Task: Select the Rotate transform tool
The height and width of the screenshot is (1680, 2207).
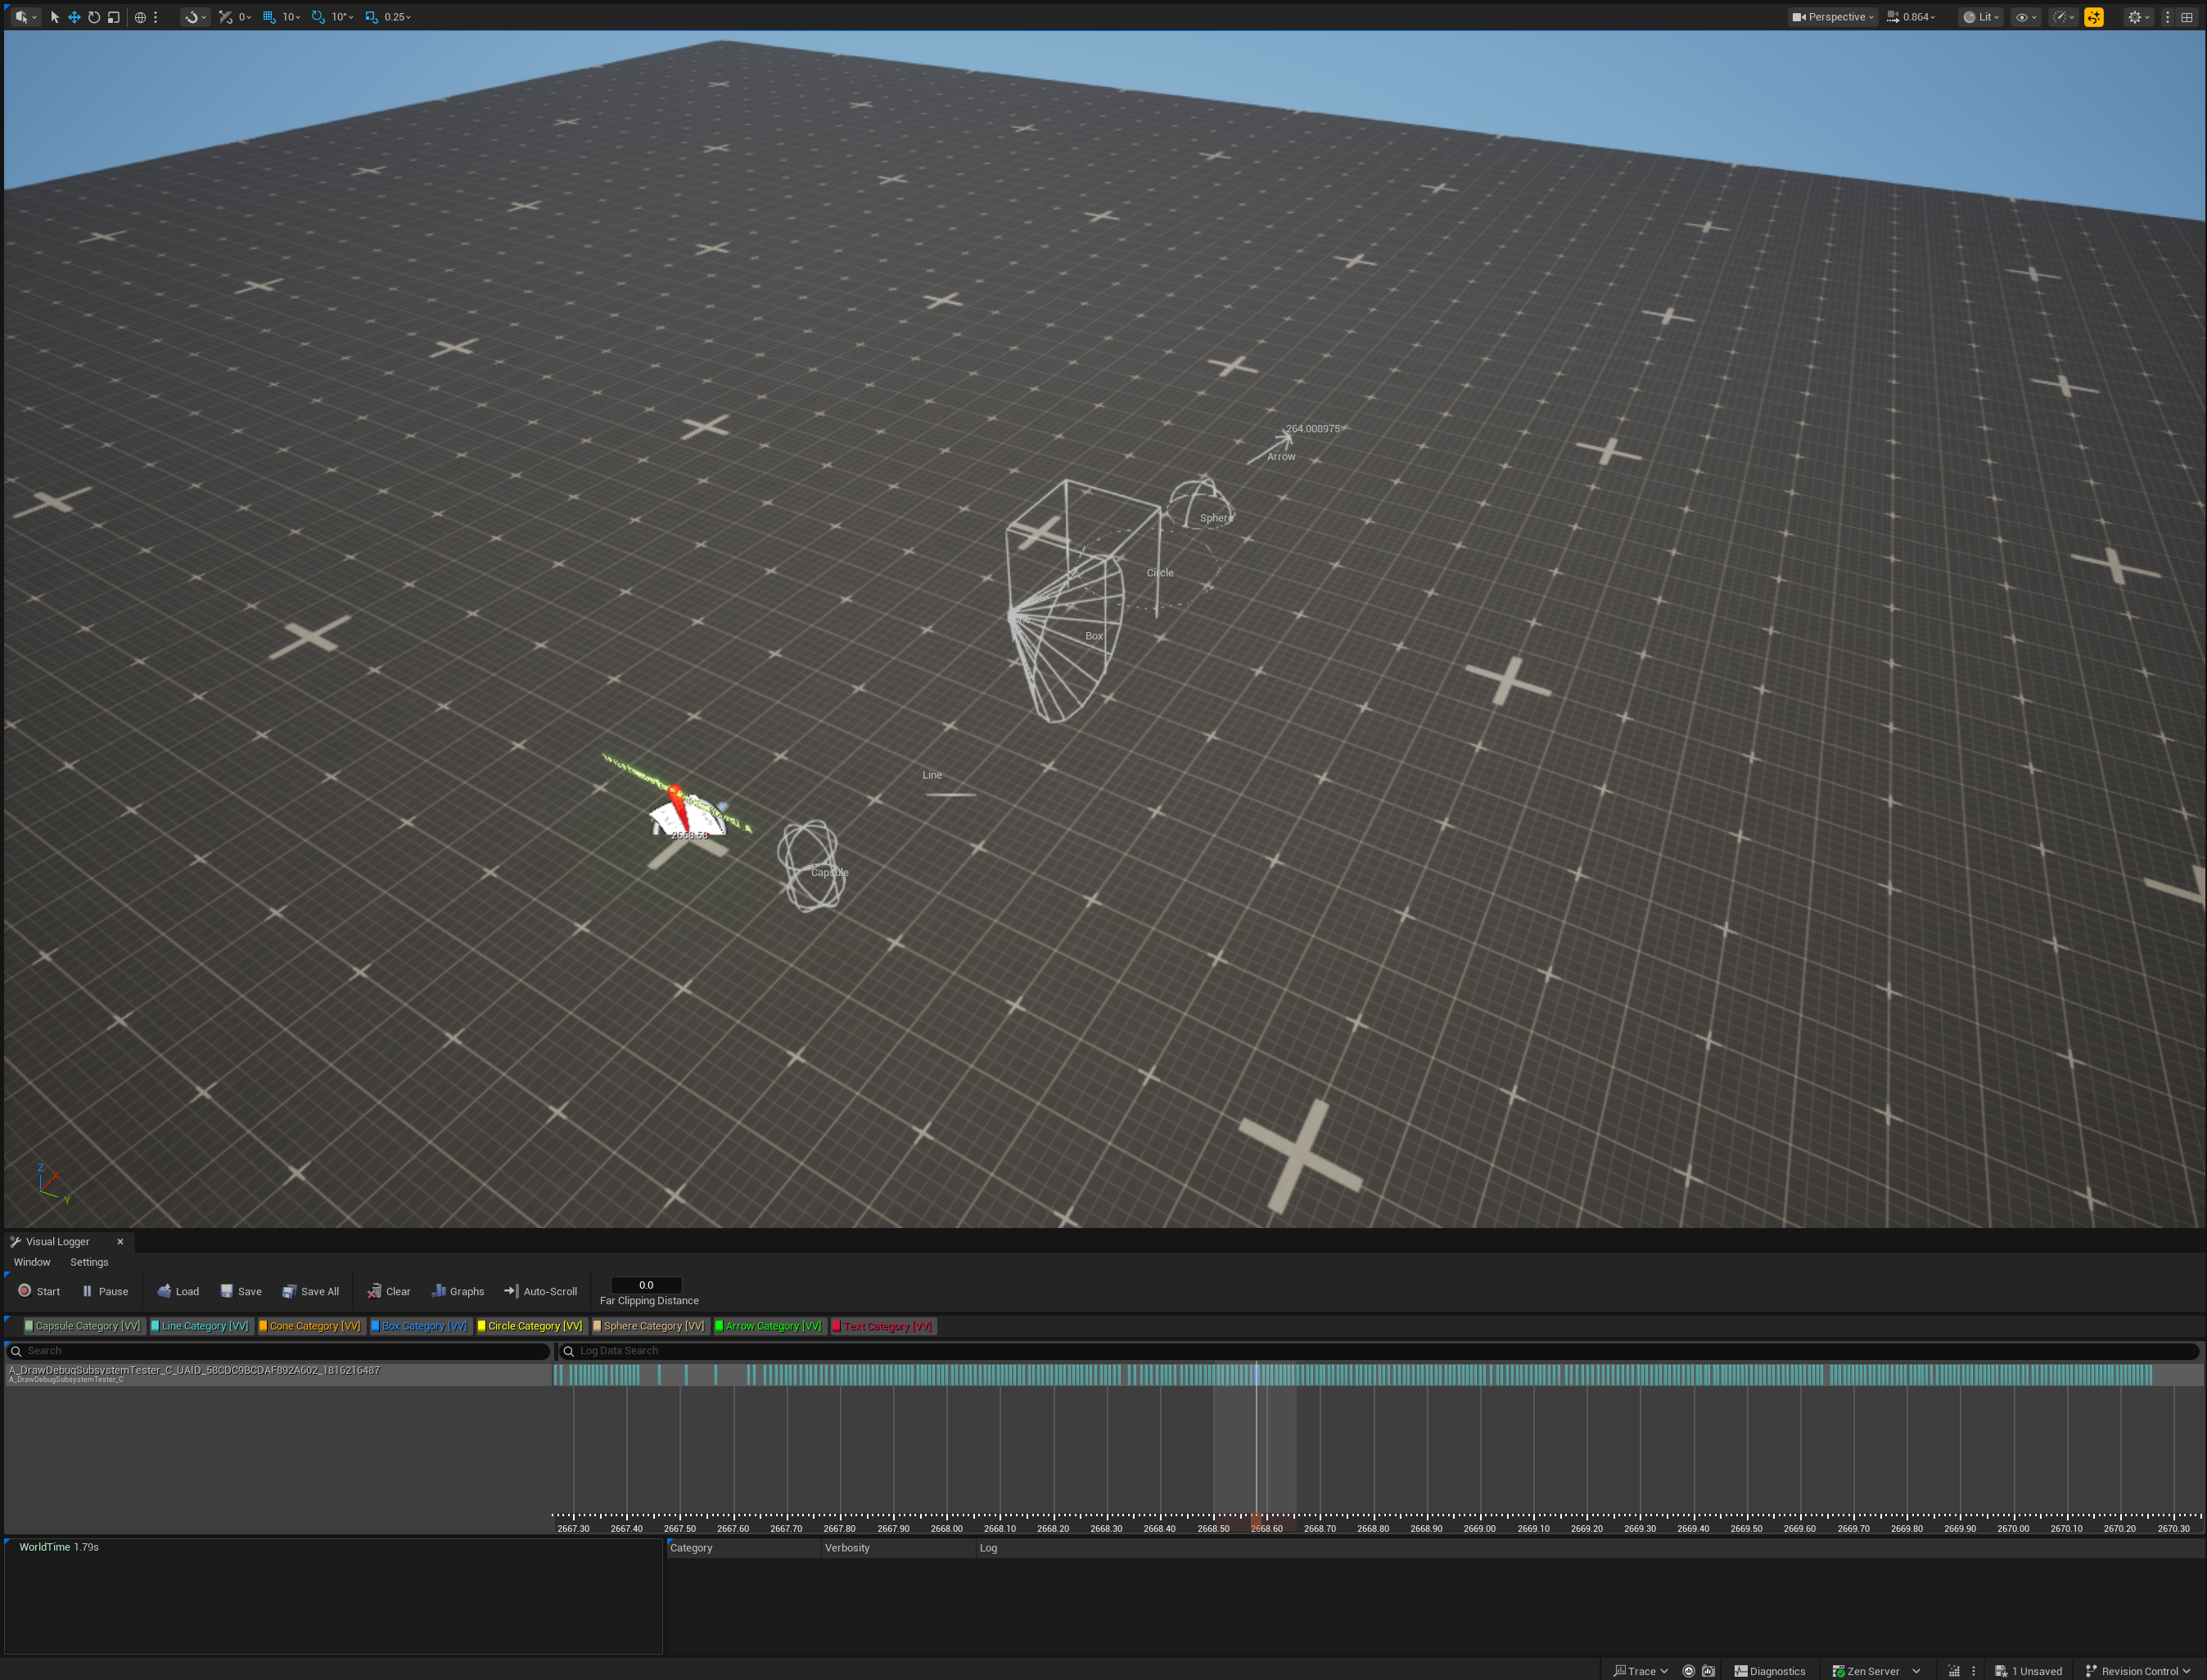Action: tap(94, 17)
